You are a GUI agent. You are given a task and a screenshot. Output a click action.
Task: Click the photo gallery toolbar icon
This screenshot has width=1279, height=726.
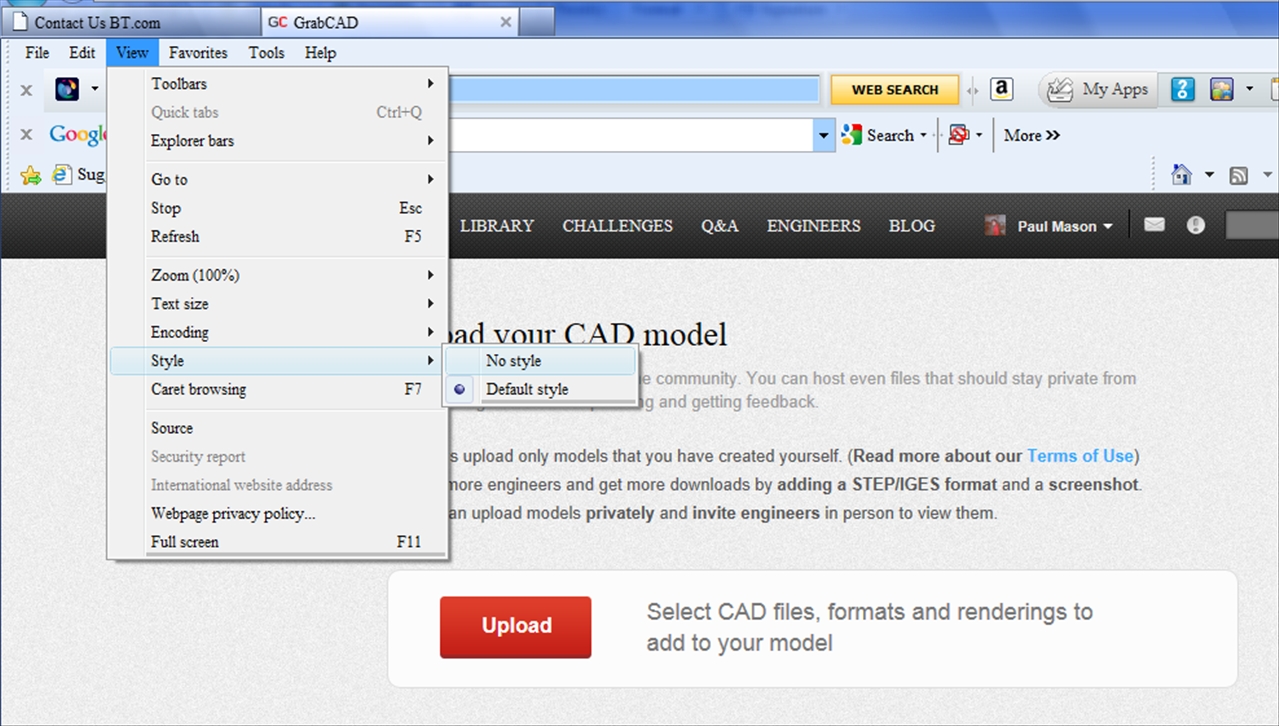point(1221,89)
